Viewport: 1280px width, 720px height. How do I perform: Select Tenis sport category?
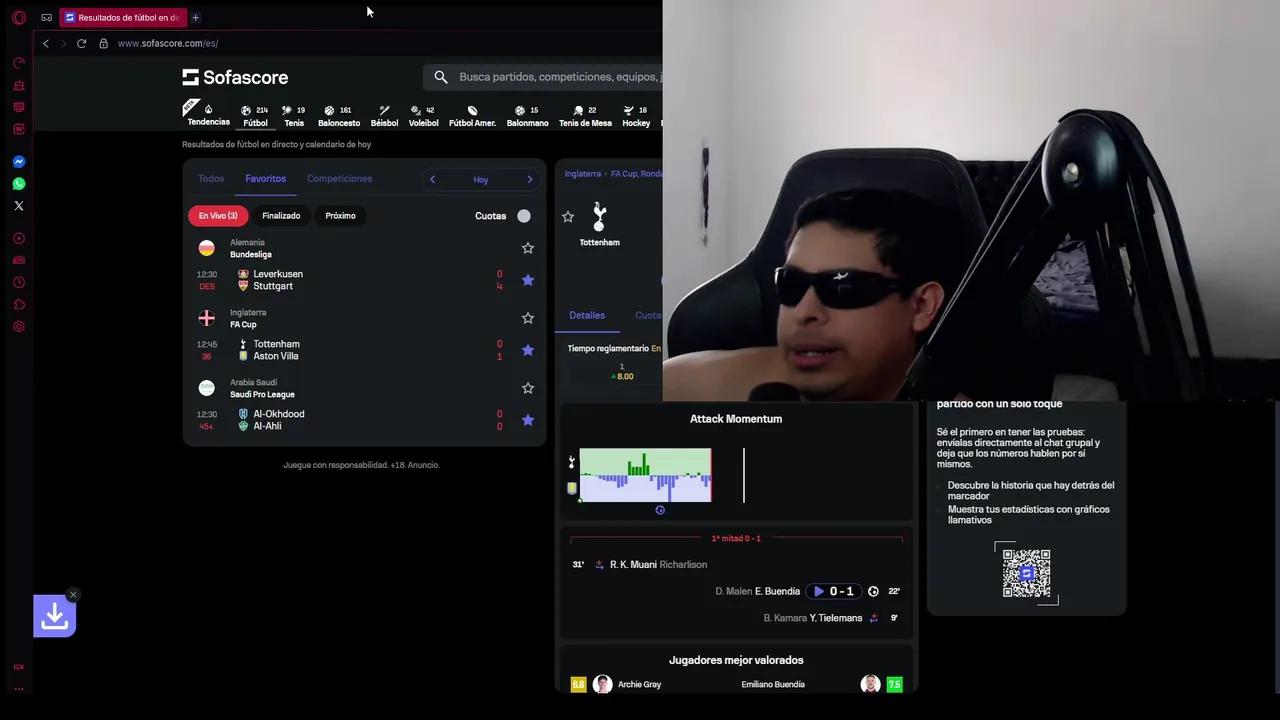tap(294, 116)
